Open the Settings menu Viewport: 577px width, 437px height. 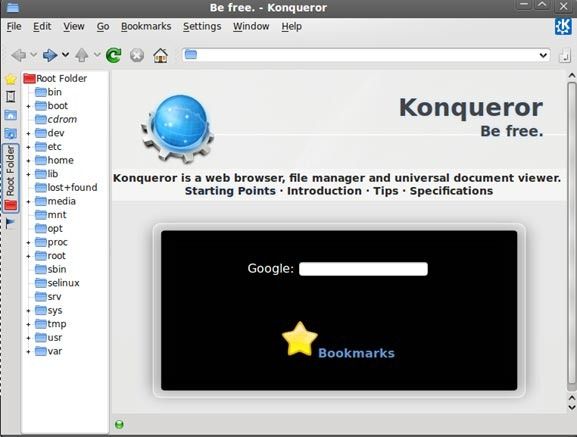coord(202,26)
